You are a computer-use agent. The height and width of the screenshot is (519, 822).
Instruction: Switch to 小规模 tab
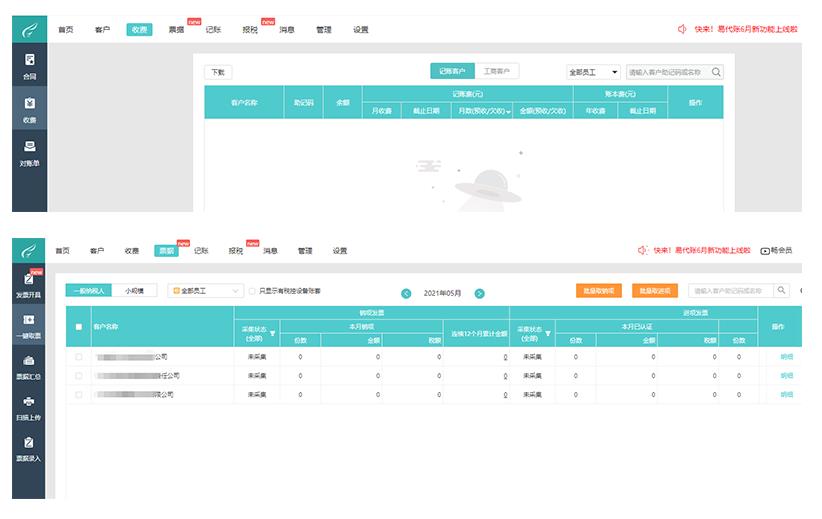tap(134, 291)
